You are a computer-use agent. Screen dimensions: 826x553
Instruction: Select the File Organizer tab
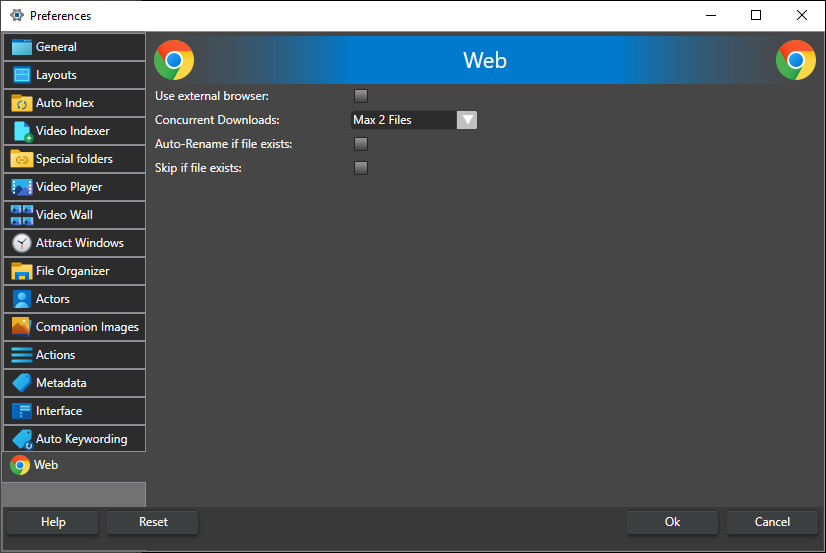(x=74, y=271)
